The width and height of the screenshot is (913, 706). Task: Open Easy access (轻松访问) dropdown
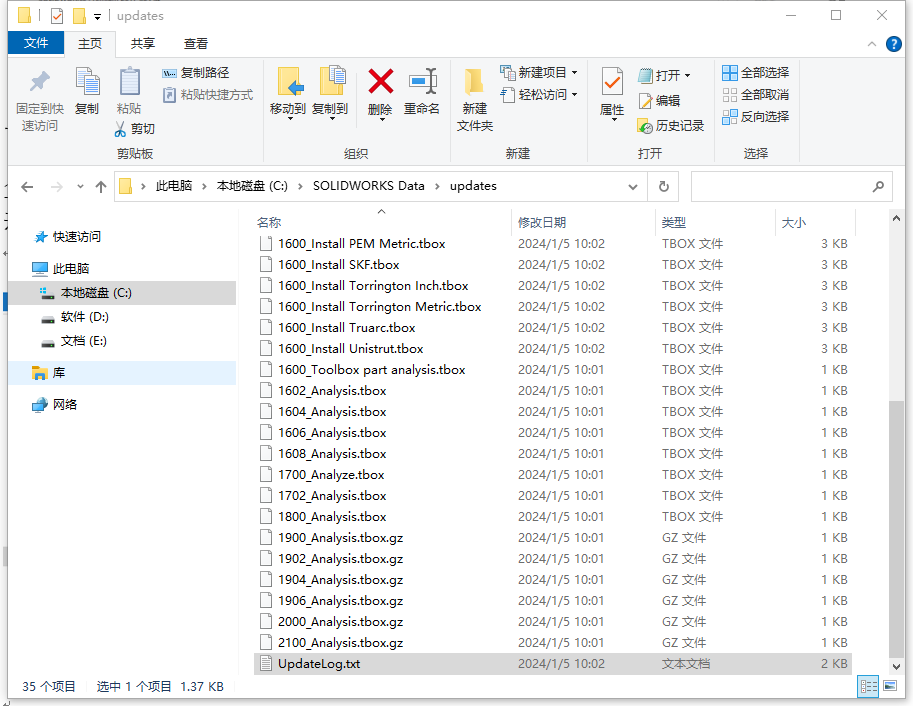tap(539, 94)
